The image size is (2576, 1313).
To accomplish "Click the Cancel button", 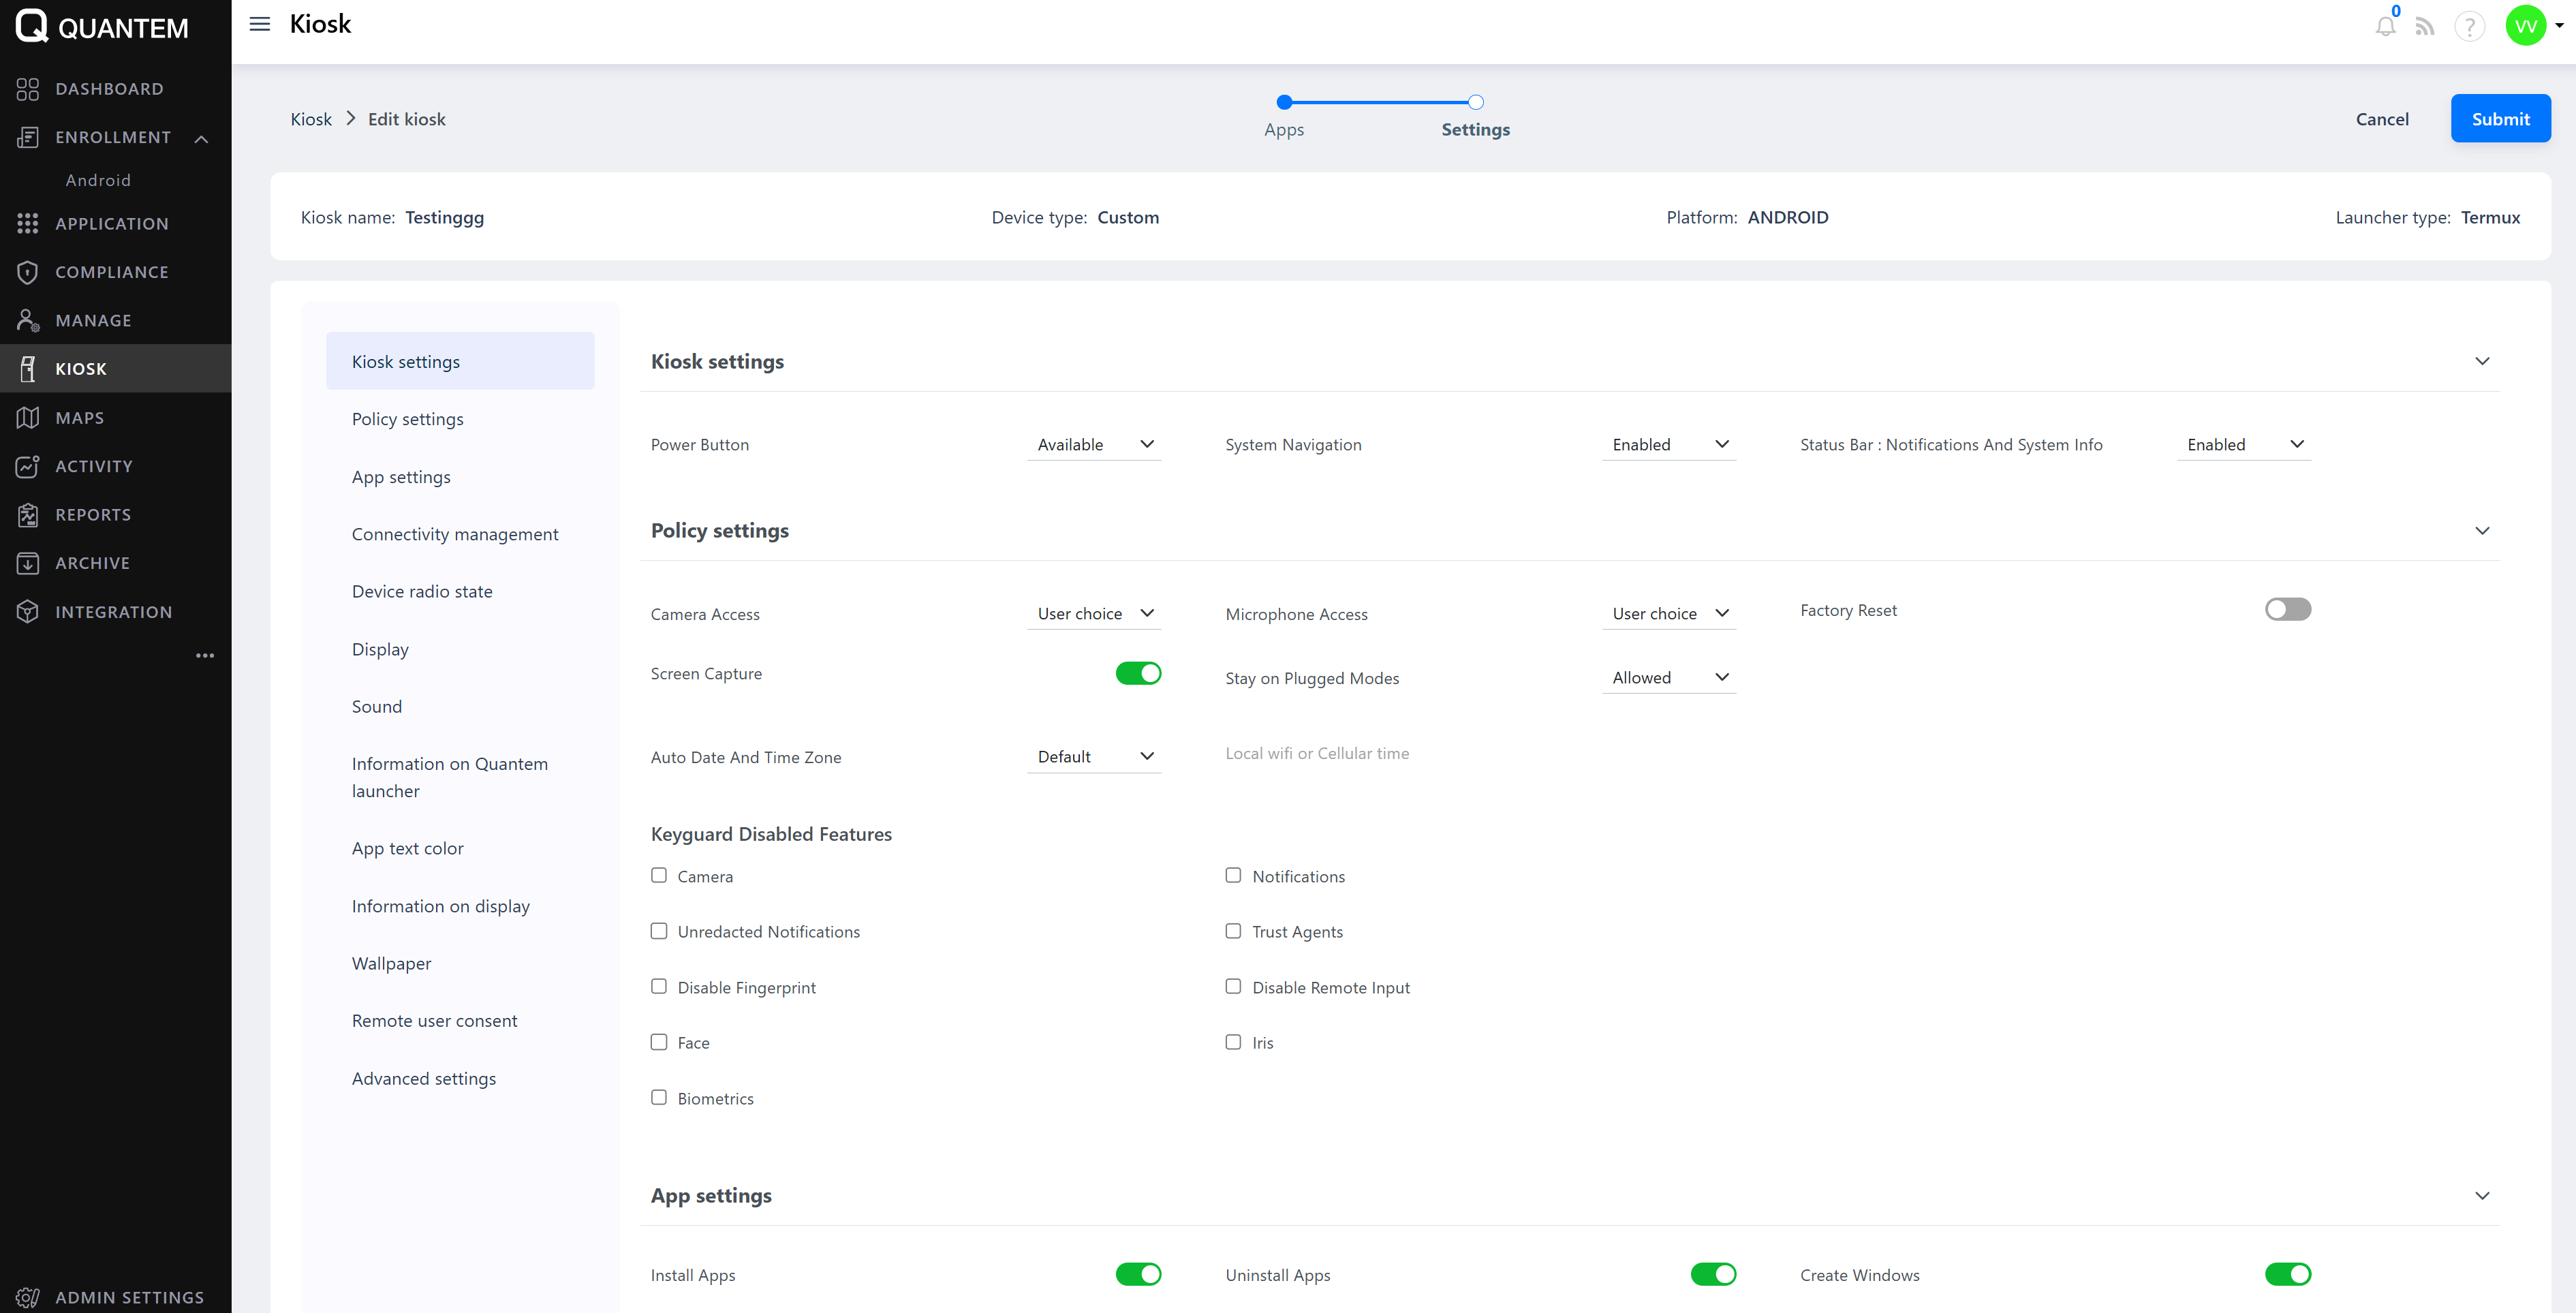I will [x=2382, y=119].
